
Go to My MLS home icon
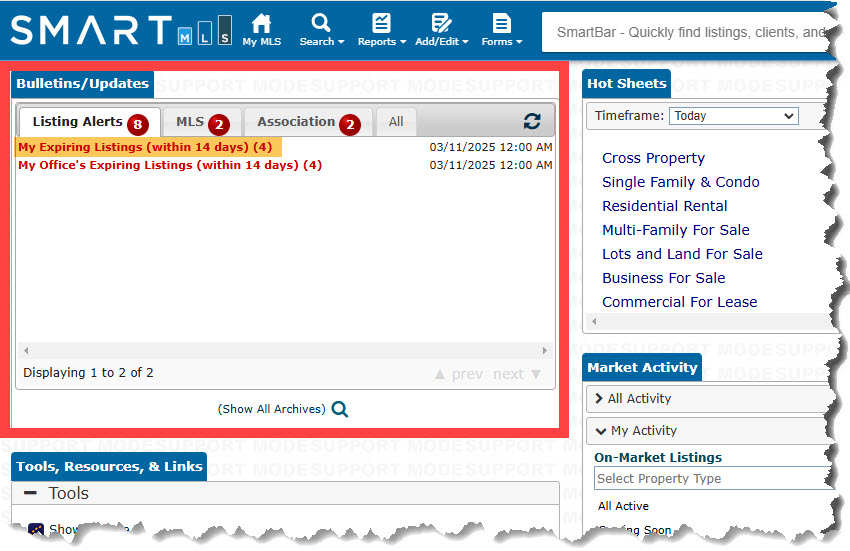pos(261,30)
